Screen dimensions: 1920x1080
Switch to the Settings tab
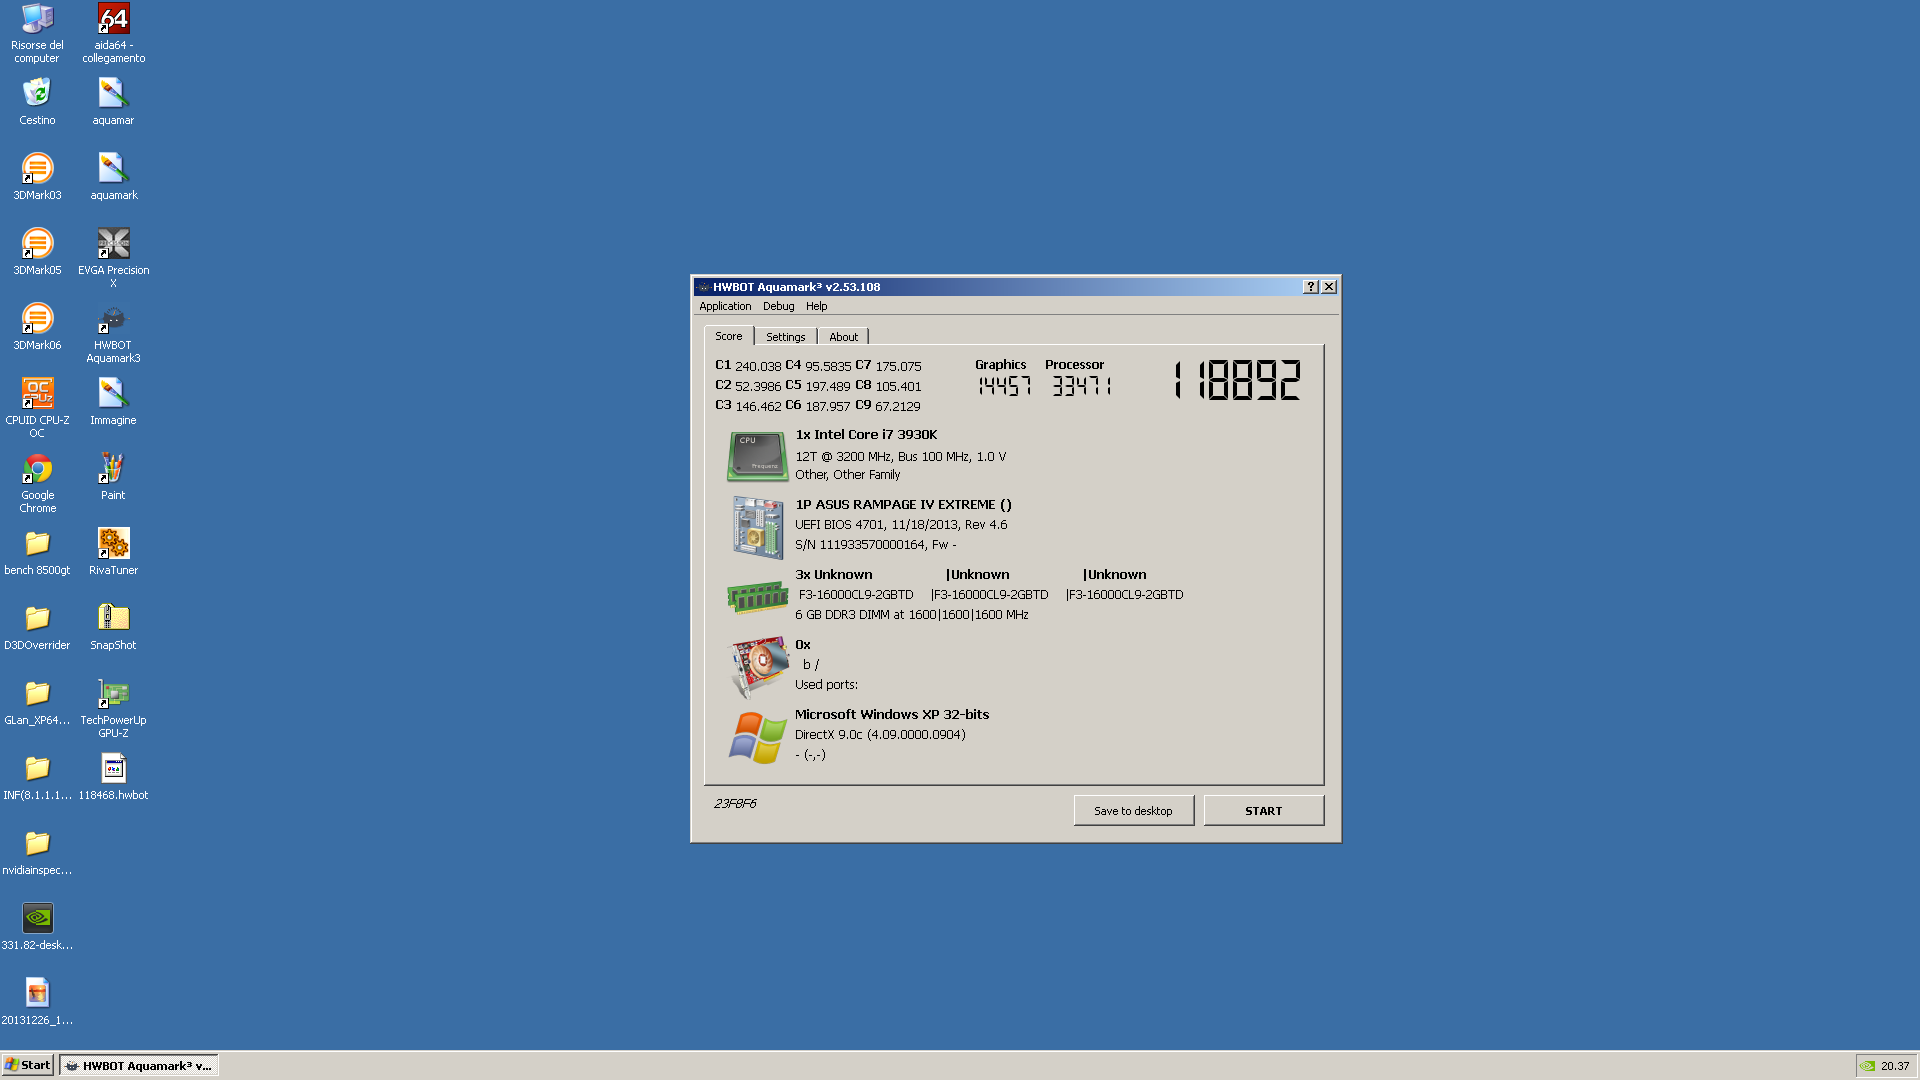785,337
